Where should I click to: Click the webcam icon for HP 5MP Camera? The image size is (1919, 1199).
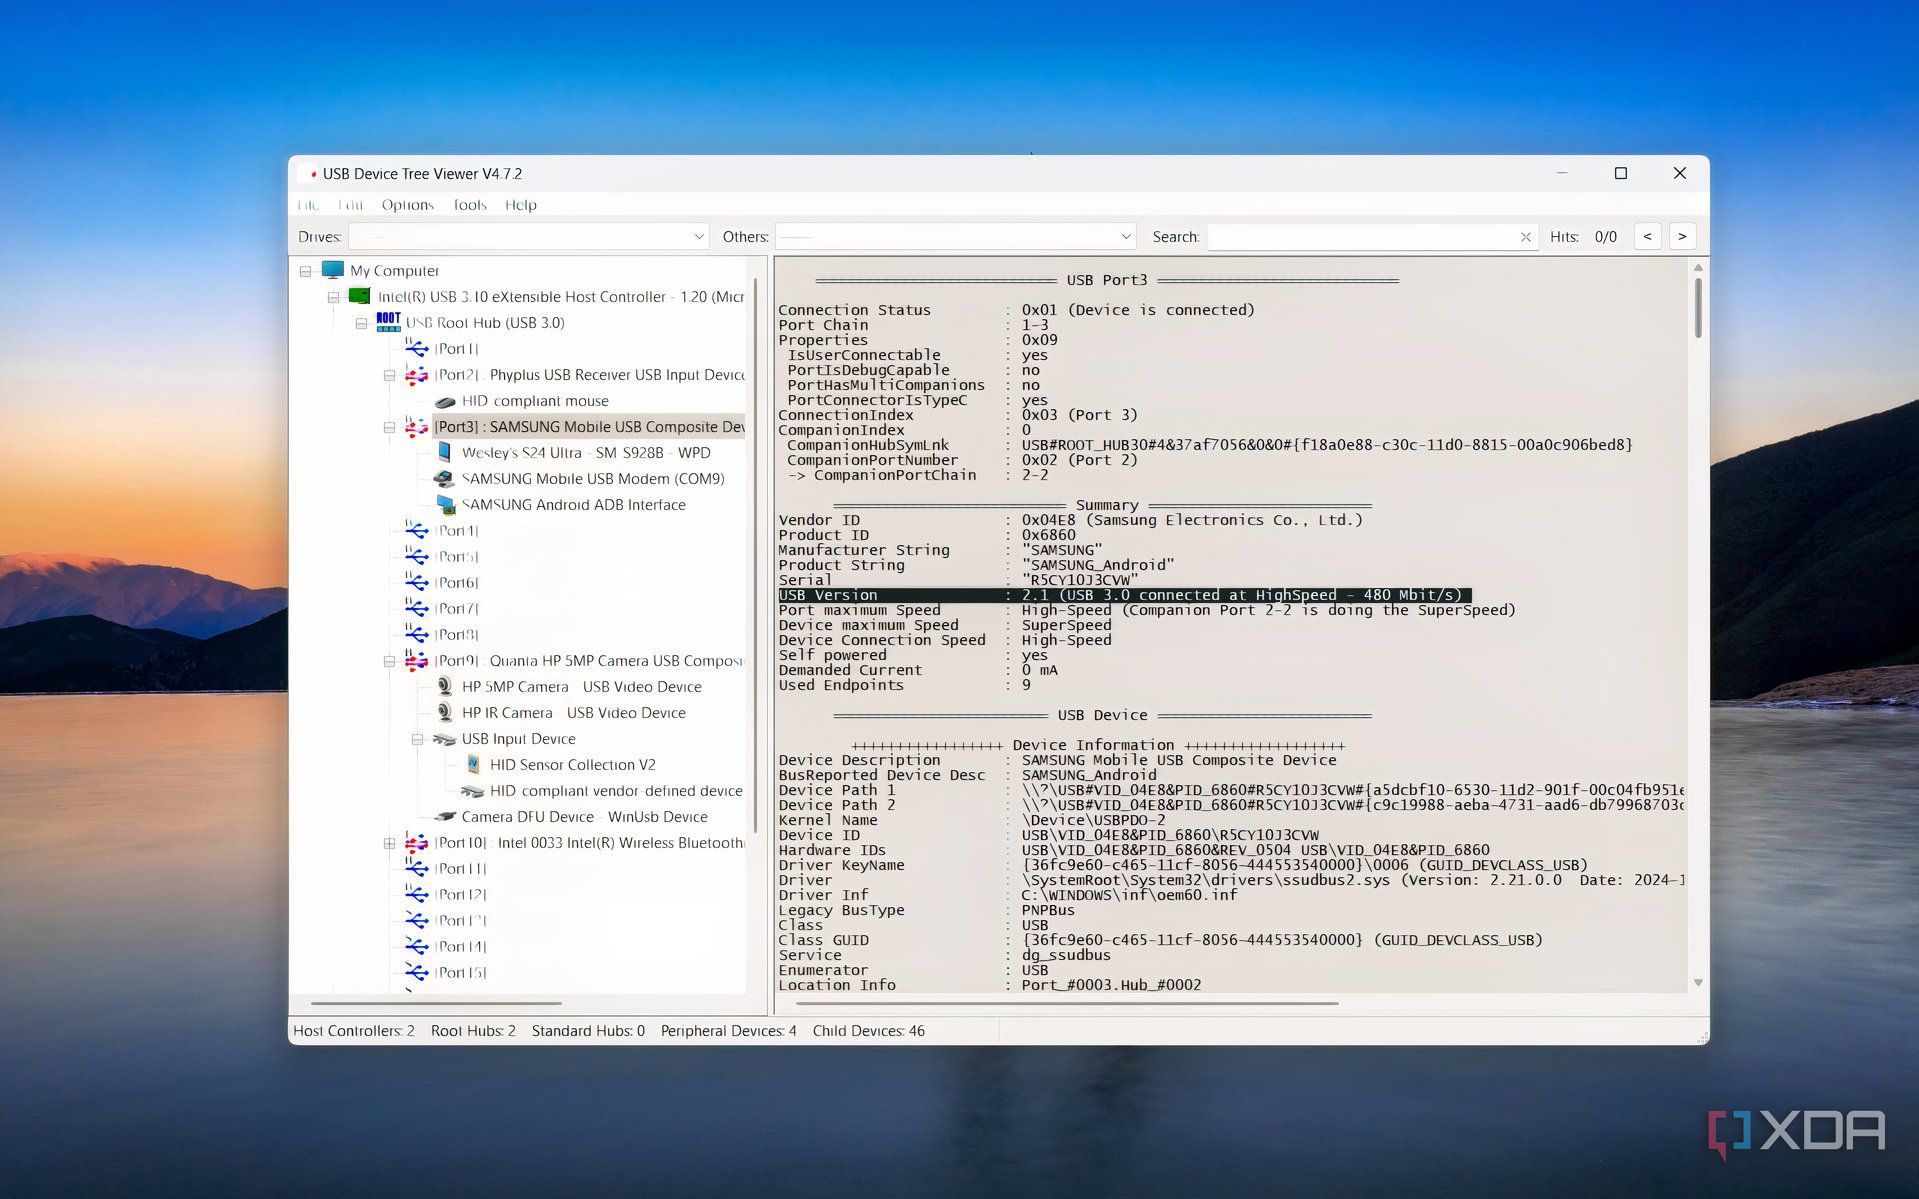pos(445,686)
